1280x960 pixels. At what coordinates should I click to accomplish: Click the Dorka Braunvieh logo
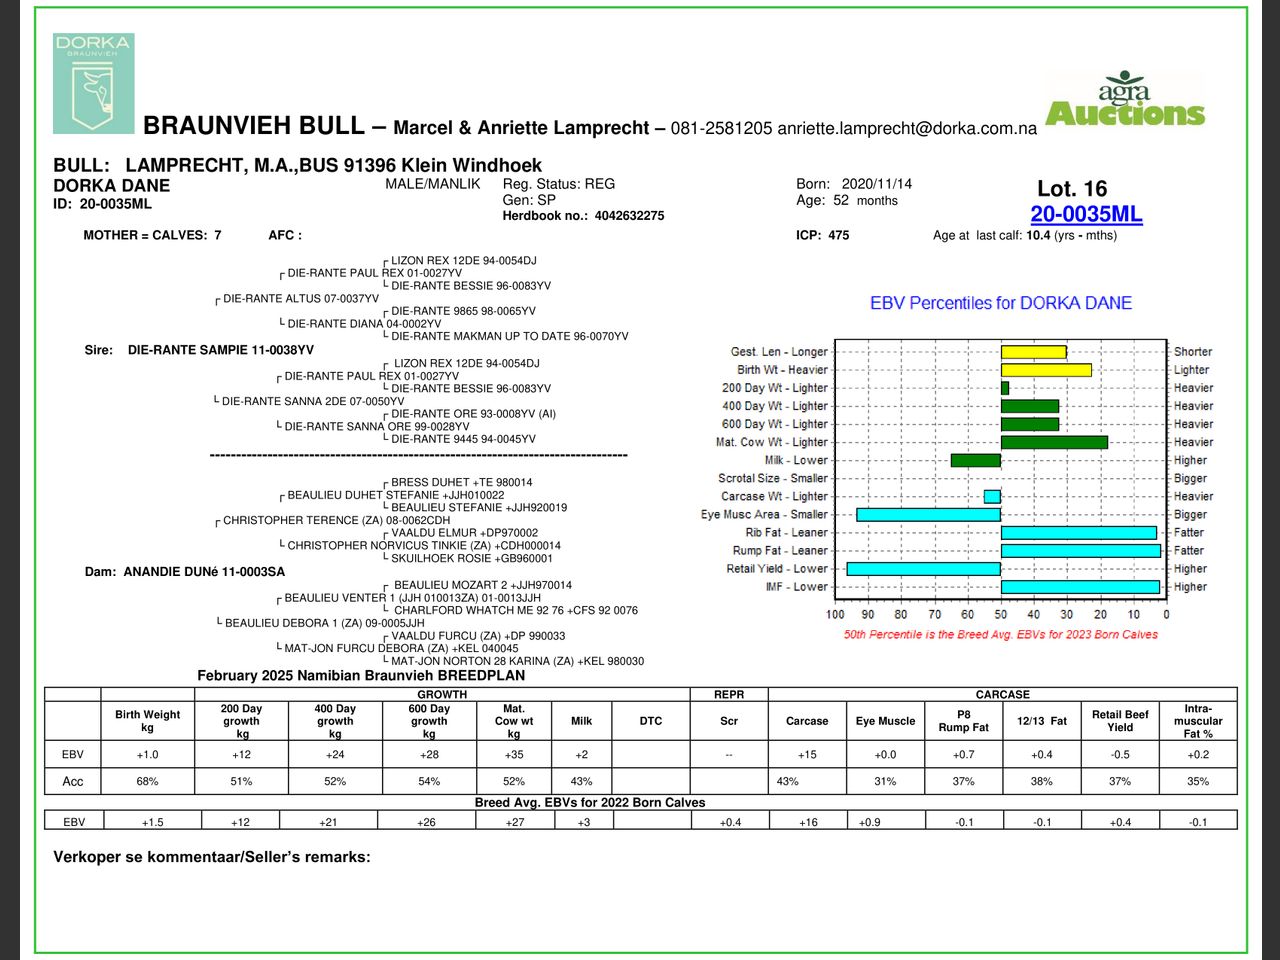[94, 84]
